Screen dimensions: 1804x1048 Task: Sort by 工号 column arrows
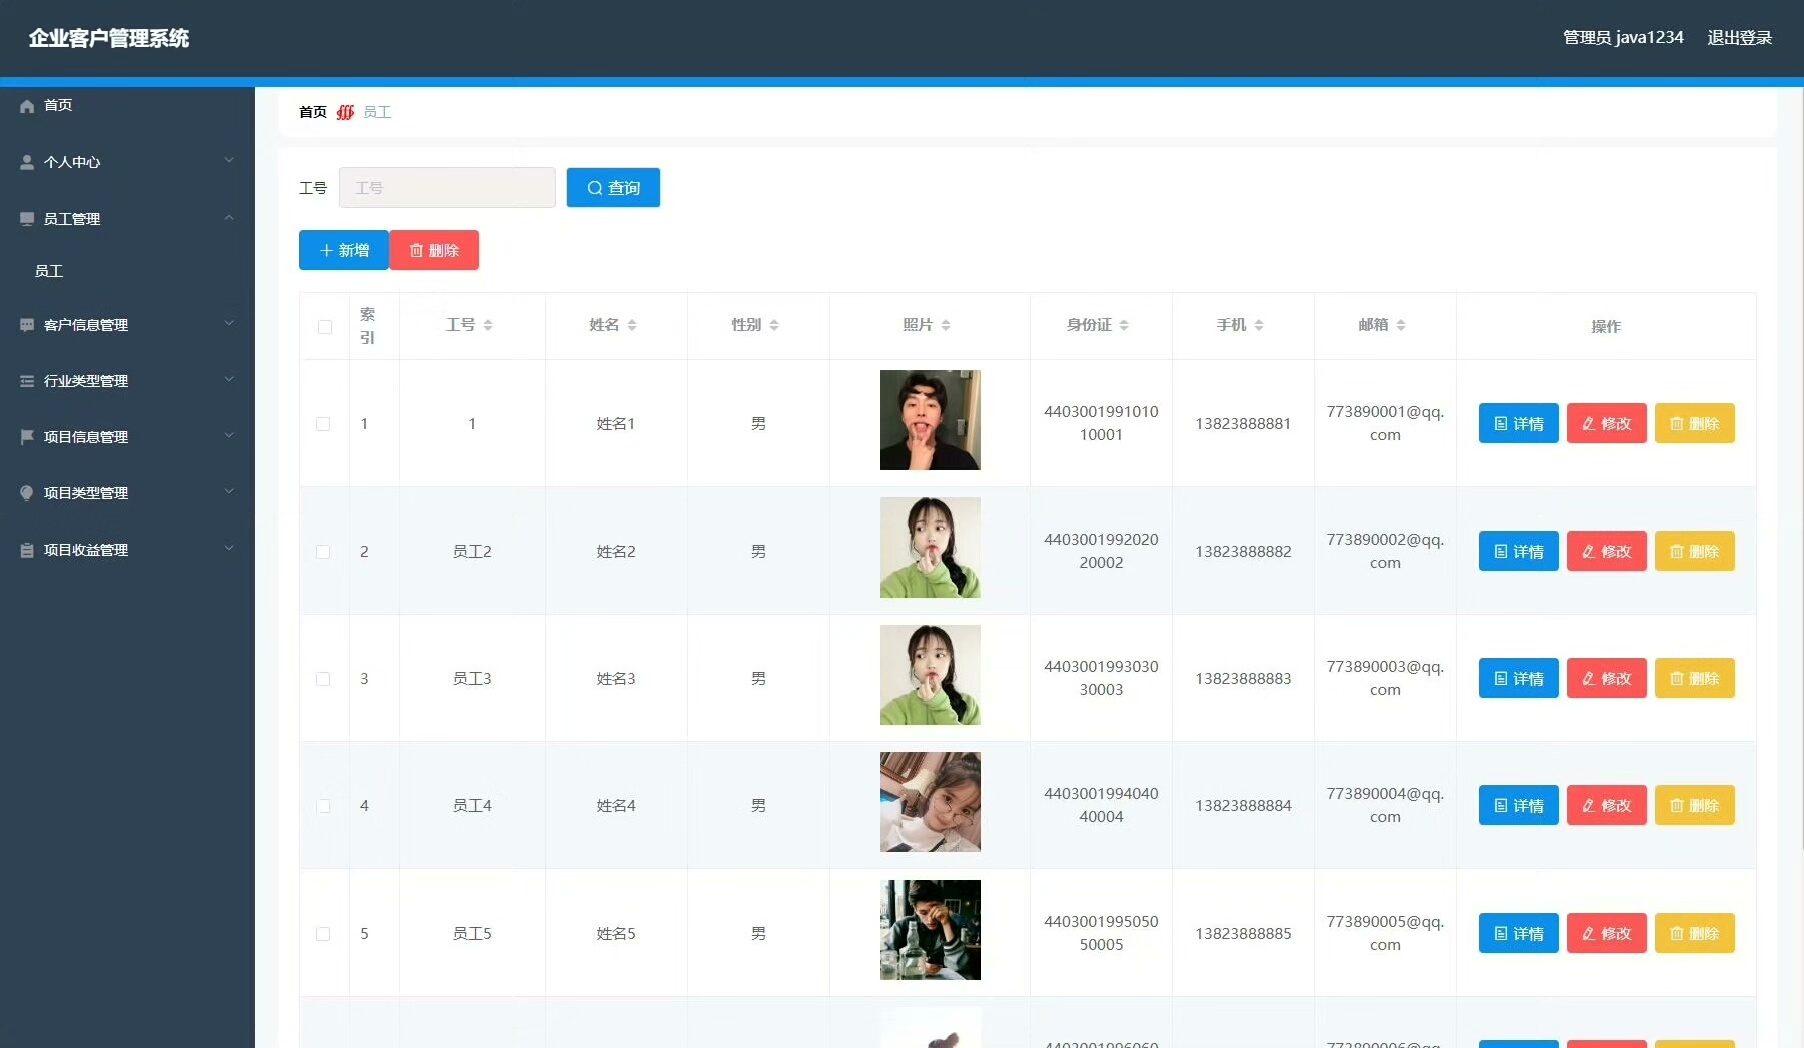[x=488, y=325]
